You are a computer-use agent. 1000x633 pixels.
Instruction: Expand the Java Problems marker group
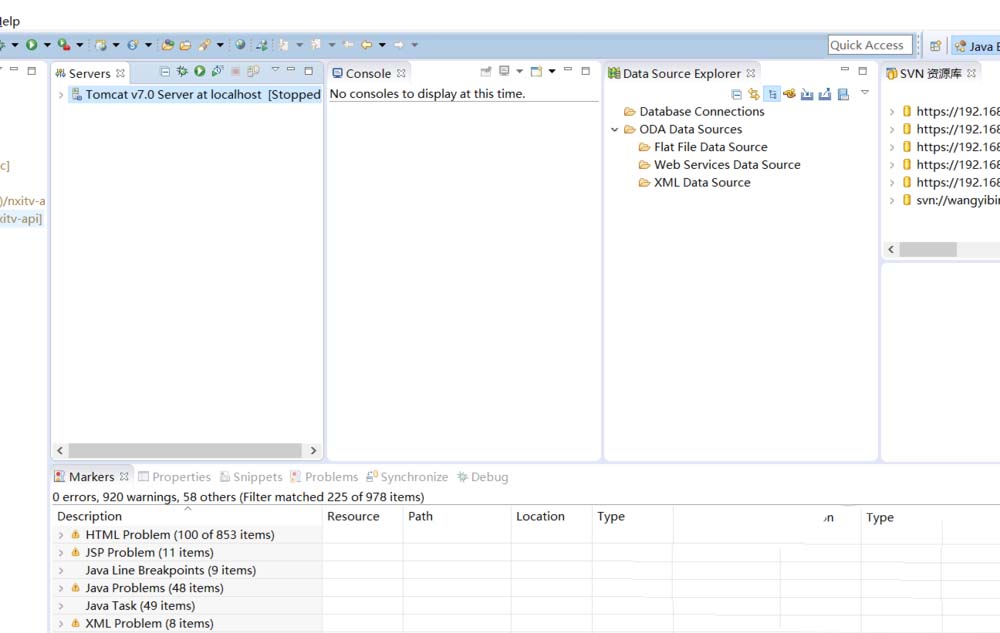point(61,588)
